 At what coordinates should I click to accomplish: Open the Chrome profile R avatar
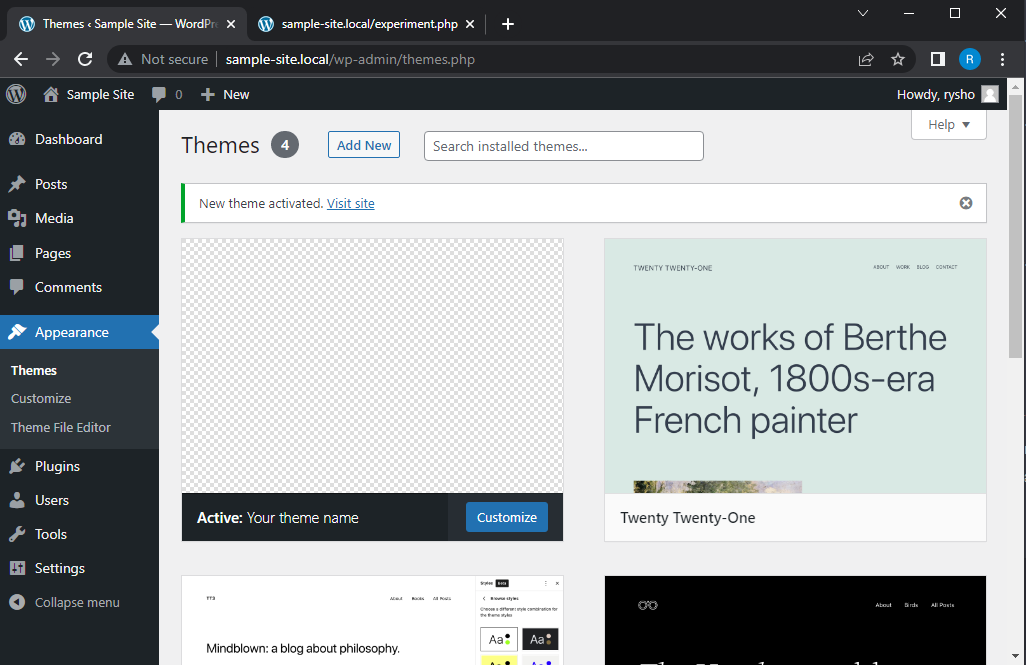(x=970, y=60)
